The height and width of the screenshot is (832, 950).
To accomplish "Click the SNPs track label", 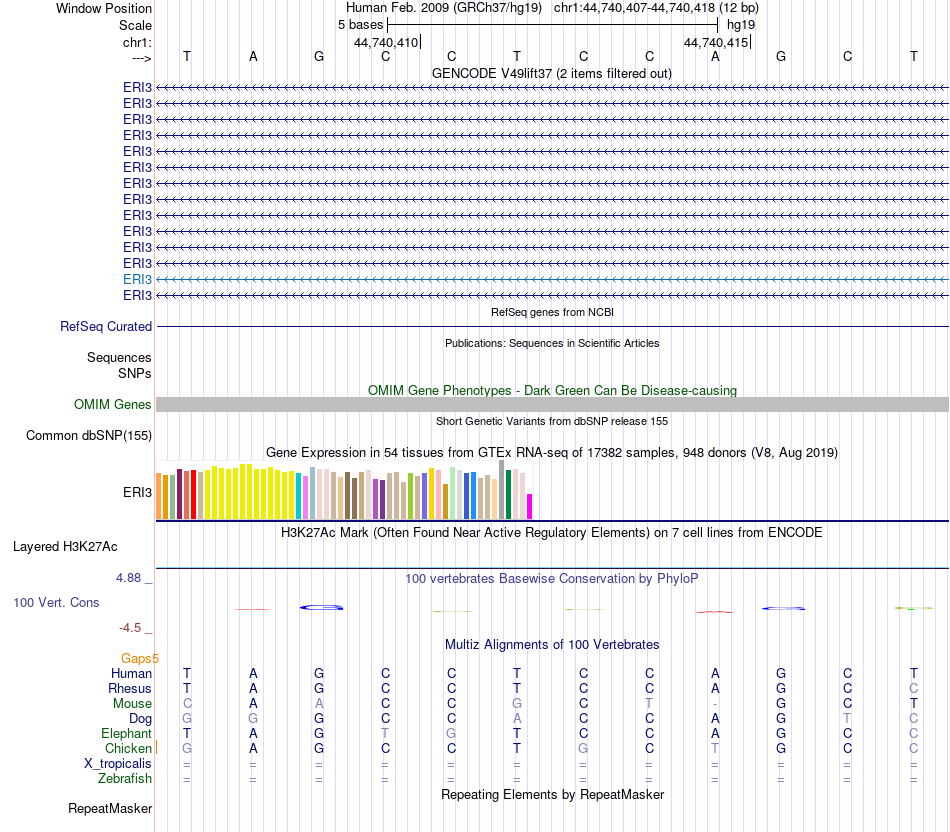I will tap(135, 373).
